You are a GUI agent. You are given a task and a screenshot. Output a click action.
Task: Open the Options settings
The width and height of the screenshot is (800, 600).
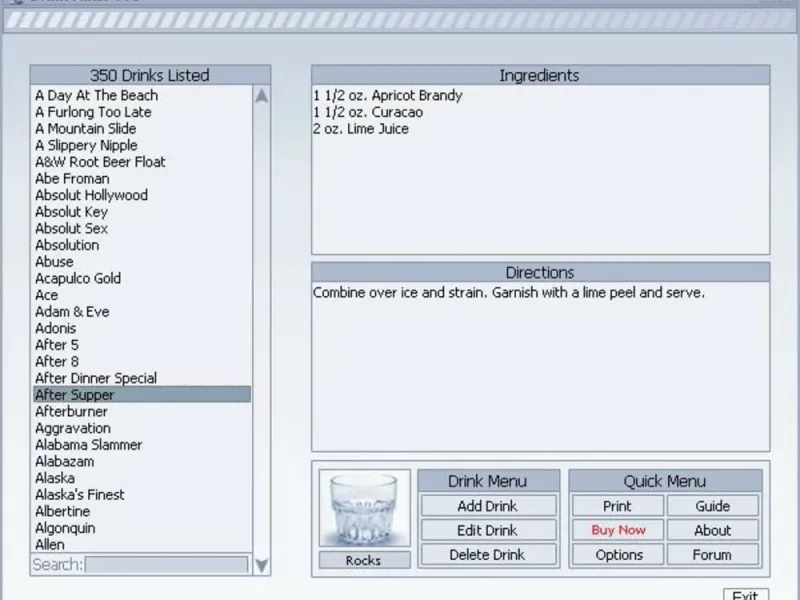pos(617,555)
